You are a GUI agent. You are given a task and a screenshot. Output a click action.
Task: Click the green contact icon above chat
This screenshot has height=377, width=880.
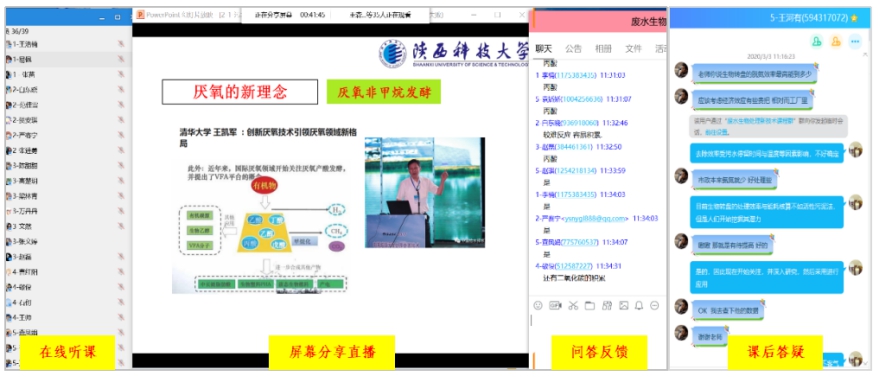tap(817, 41)
